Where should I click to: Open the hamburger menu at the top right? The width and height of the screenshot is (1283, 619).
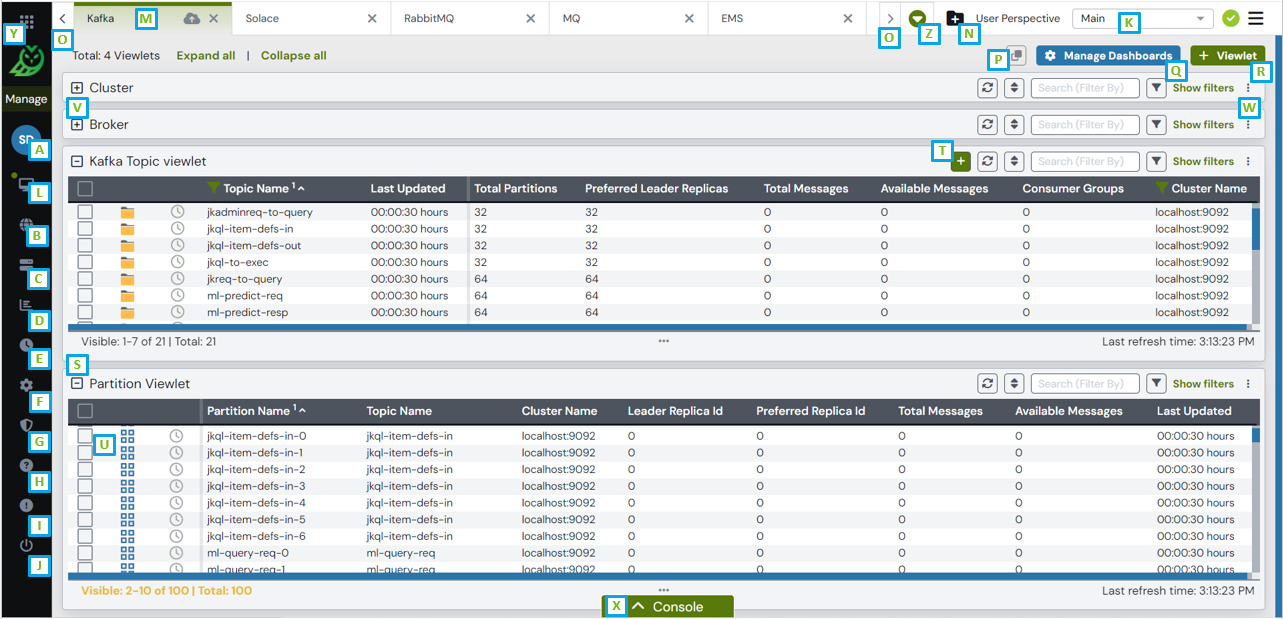pyautogui.click(x=1255, y=18)
